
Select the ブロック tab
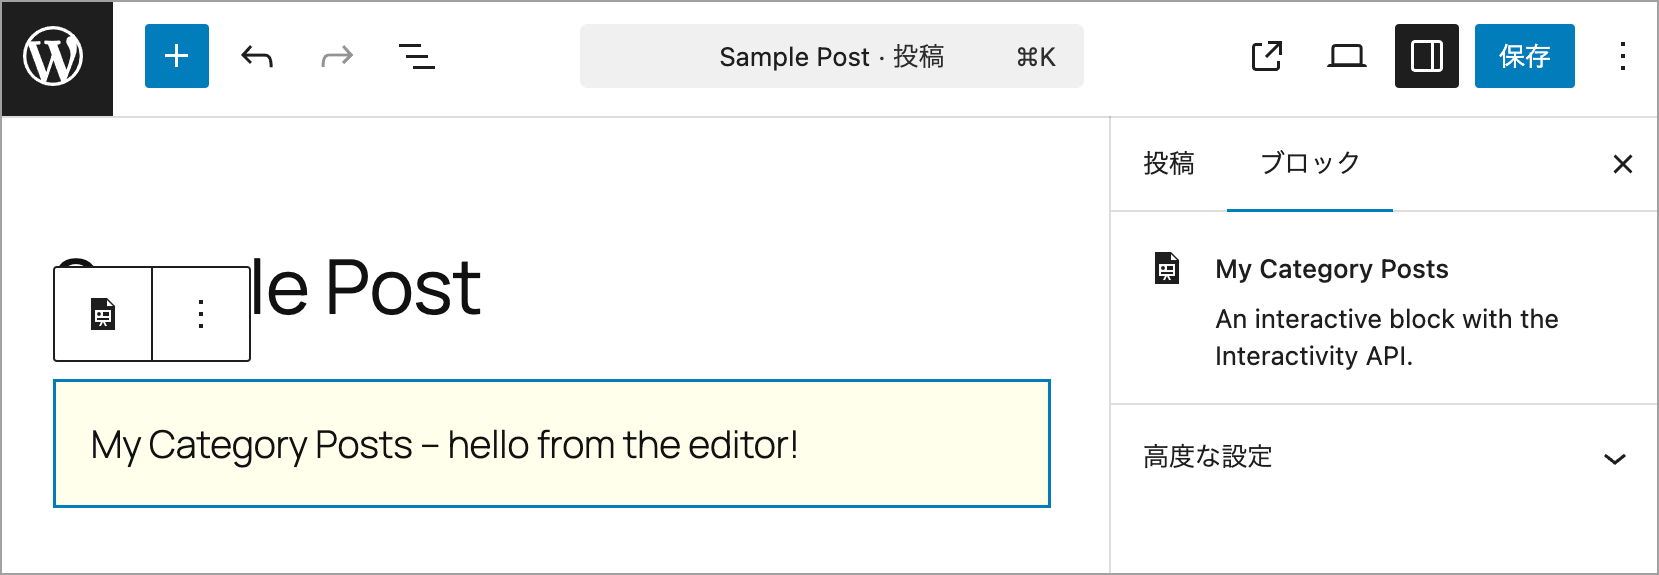click(x=1310, y=164)
